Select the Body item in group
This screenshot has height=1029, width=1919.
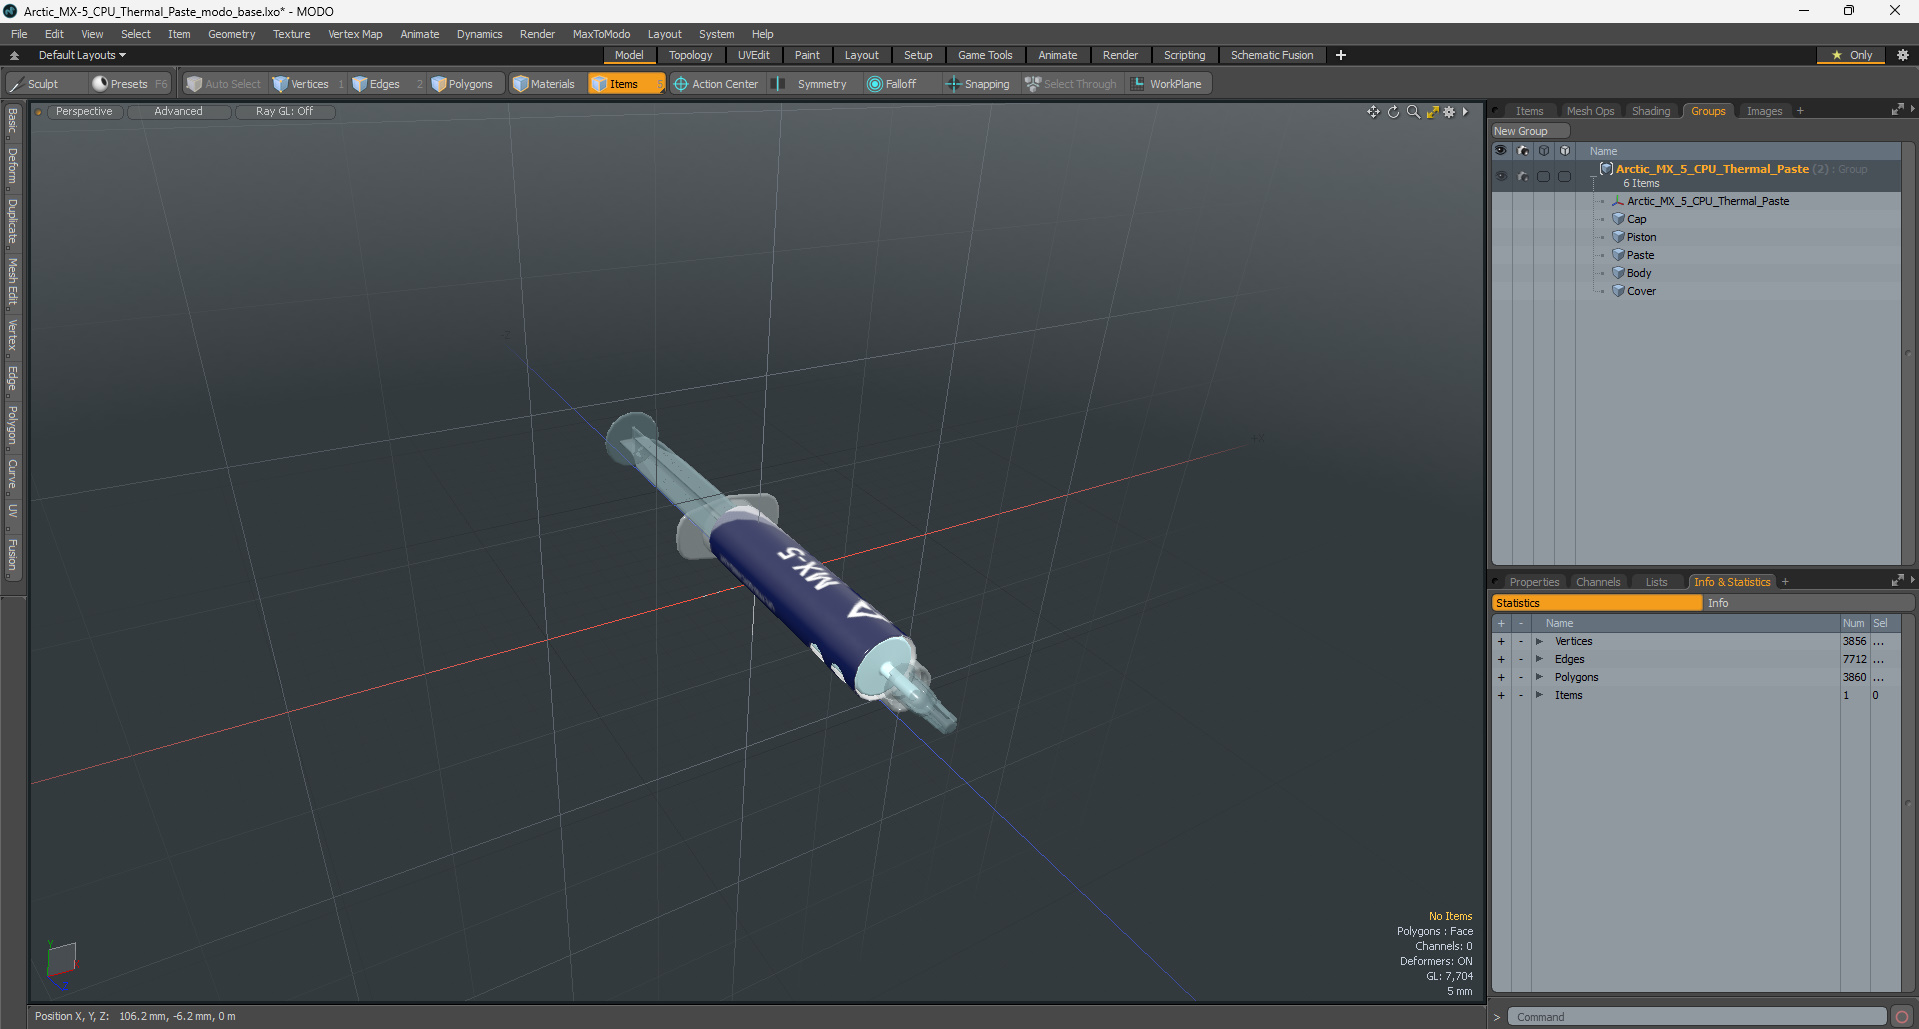[x=1638, y=273]
